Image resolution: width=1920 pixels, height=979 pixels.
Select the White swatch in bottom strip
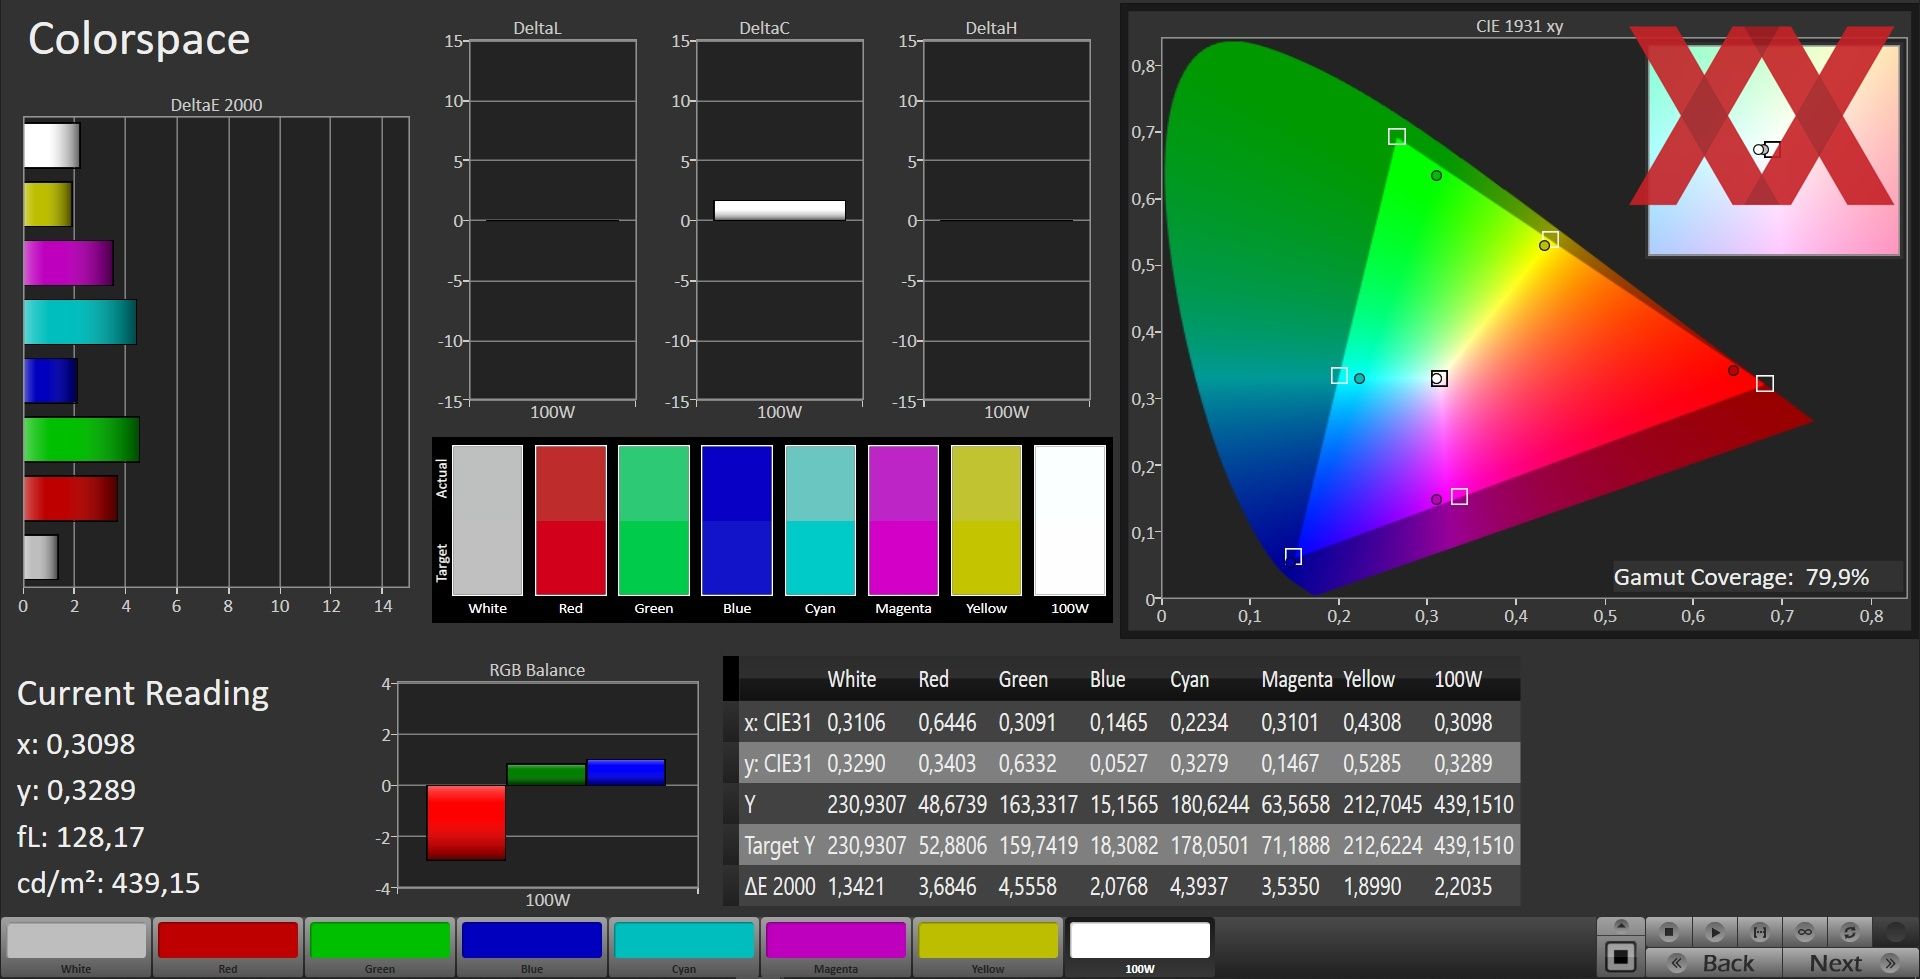click(76, 947)
